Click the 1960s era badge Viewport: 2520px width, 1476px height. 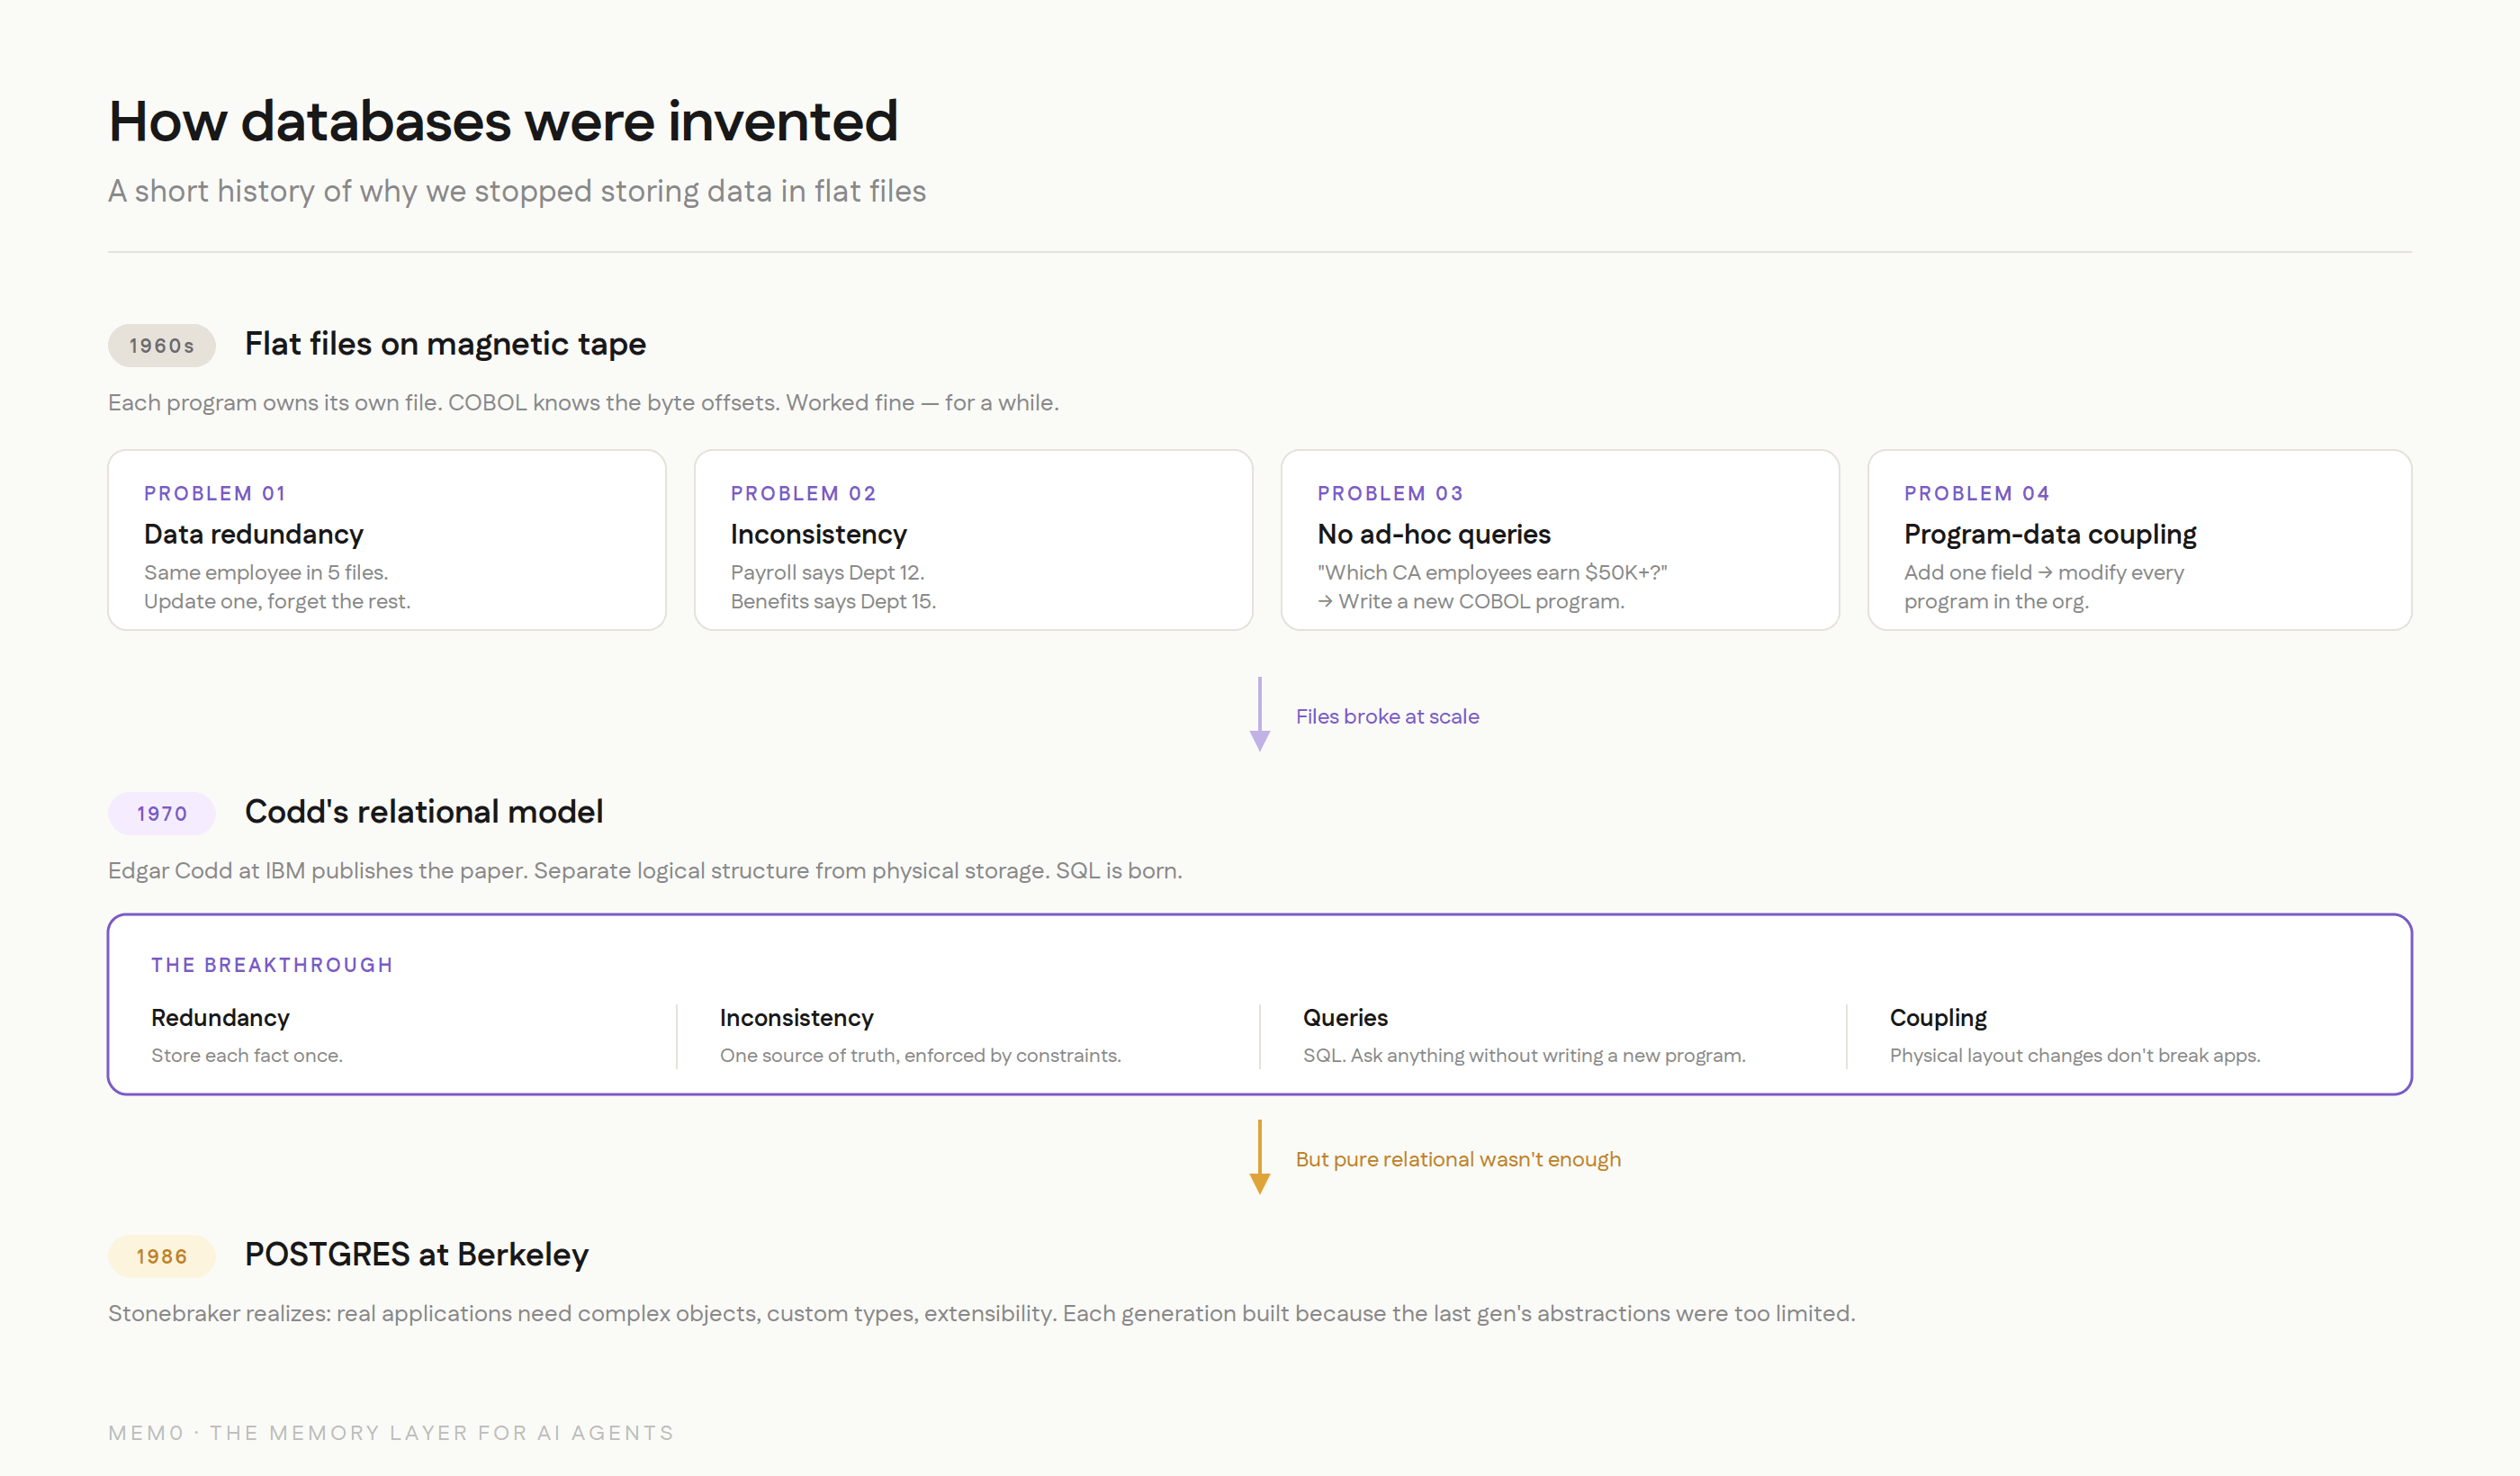click(161, 346)
